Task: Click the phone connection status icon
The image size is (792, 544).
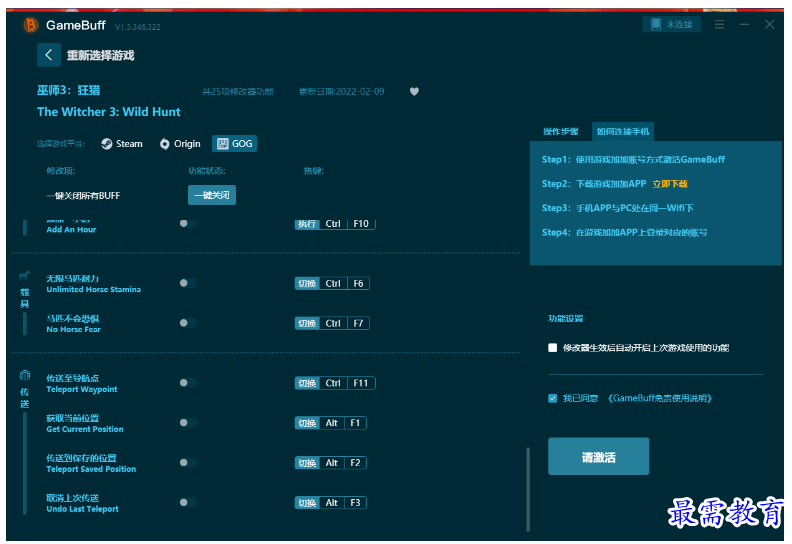Action: tap(656, 24)
